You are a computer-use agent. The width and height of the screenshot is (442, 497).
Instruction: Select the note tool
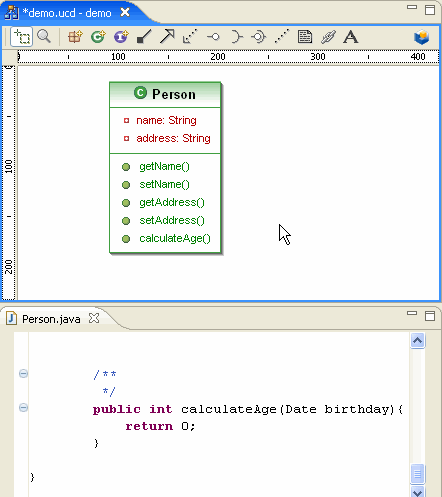(305, 37)
